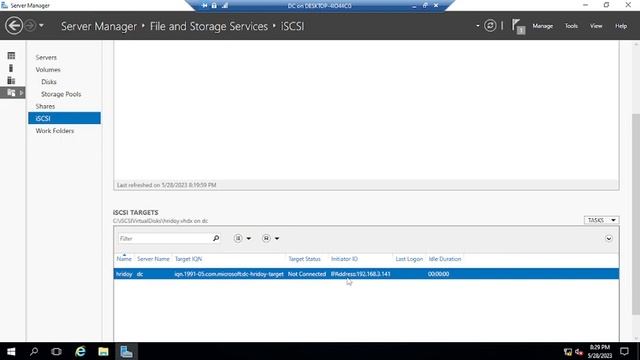Sort by the Last Logon column header

[409, 259]
